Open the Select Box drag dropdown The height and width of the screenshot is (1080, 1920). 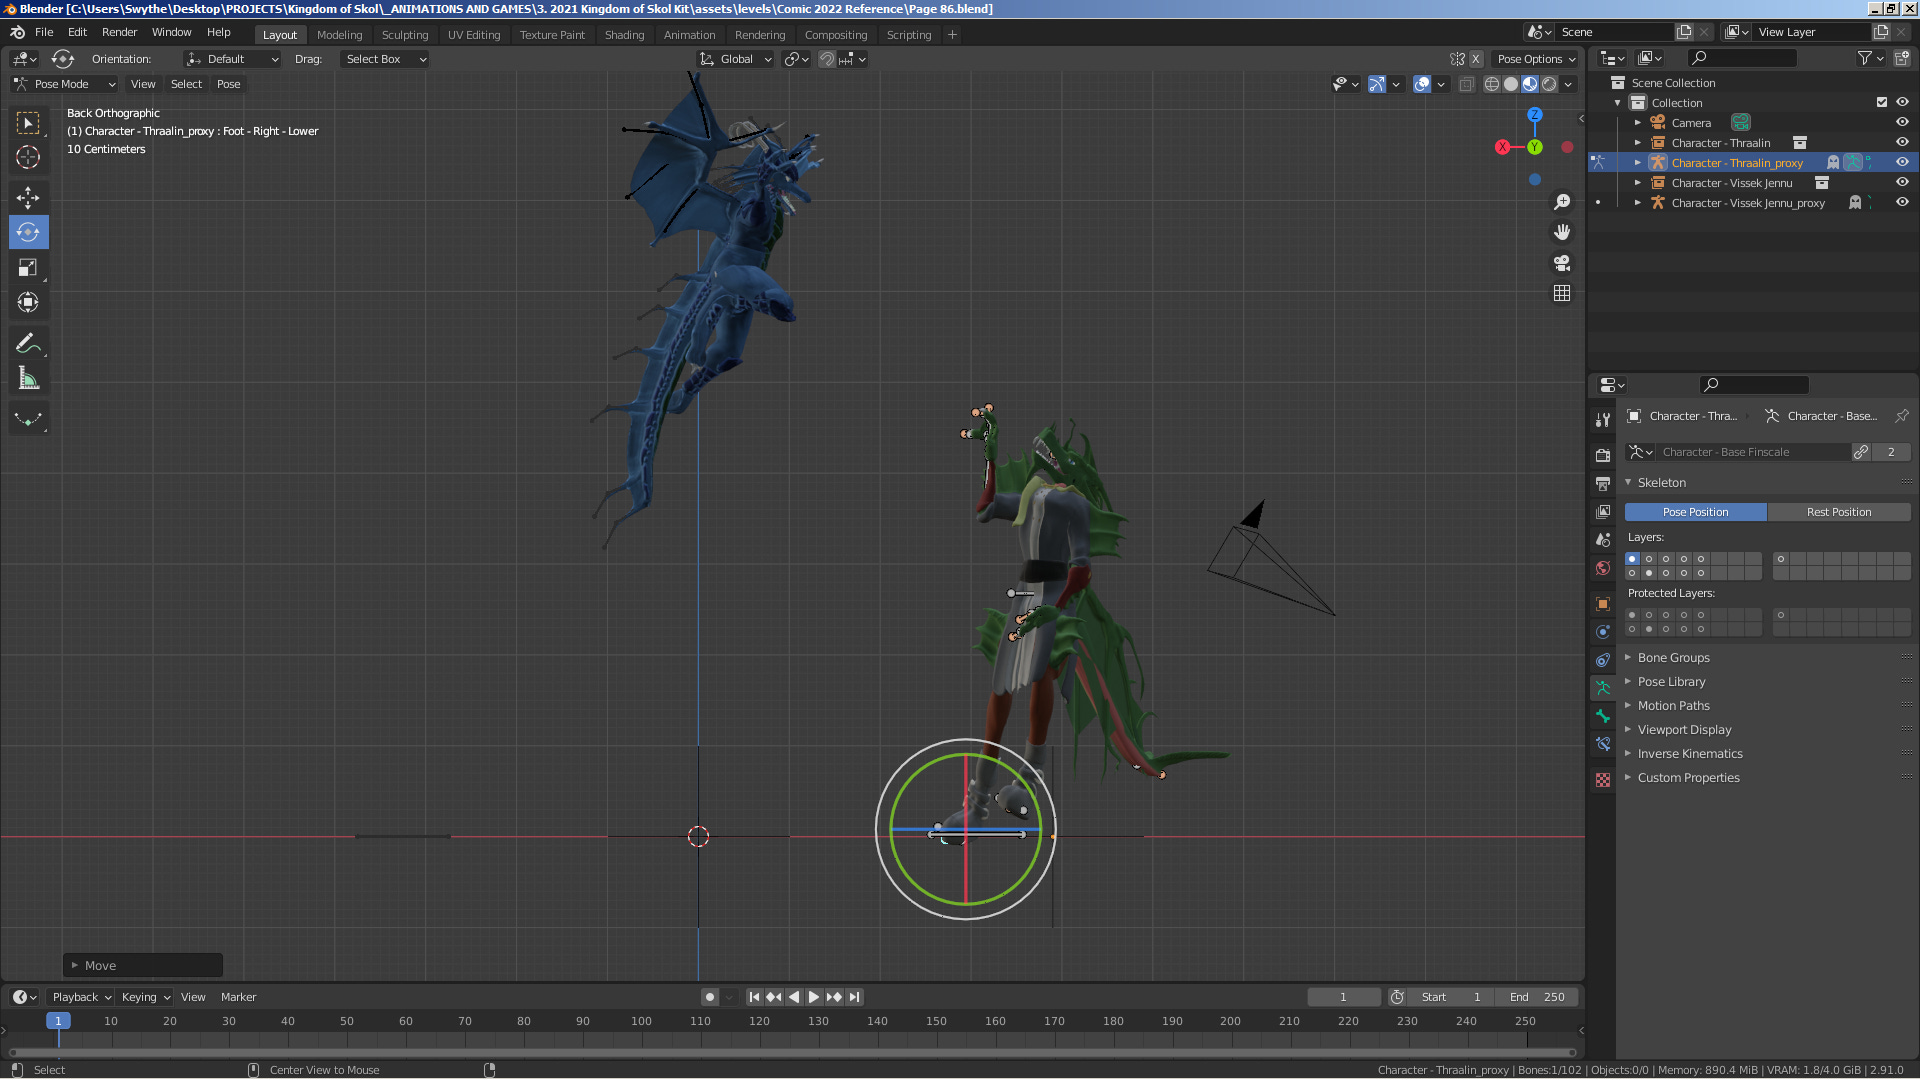[x=384, y=59]
